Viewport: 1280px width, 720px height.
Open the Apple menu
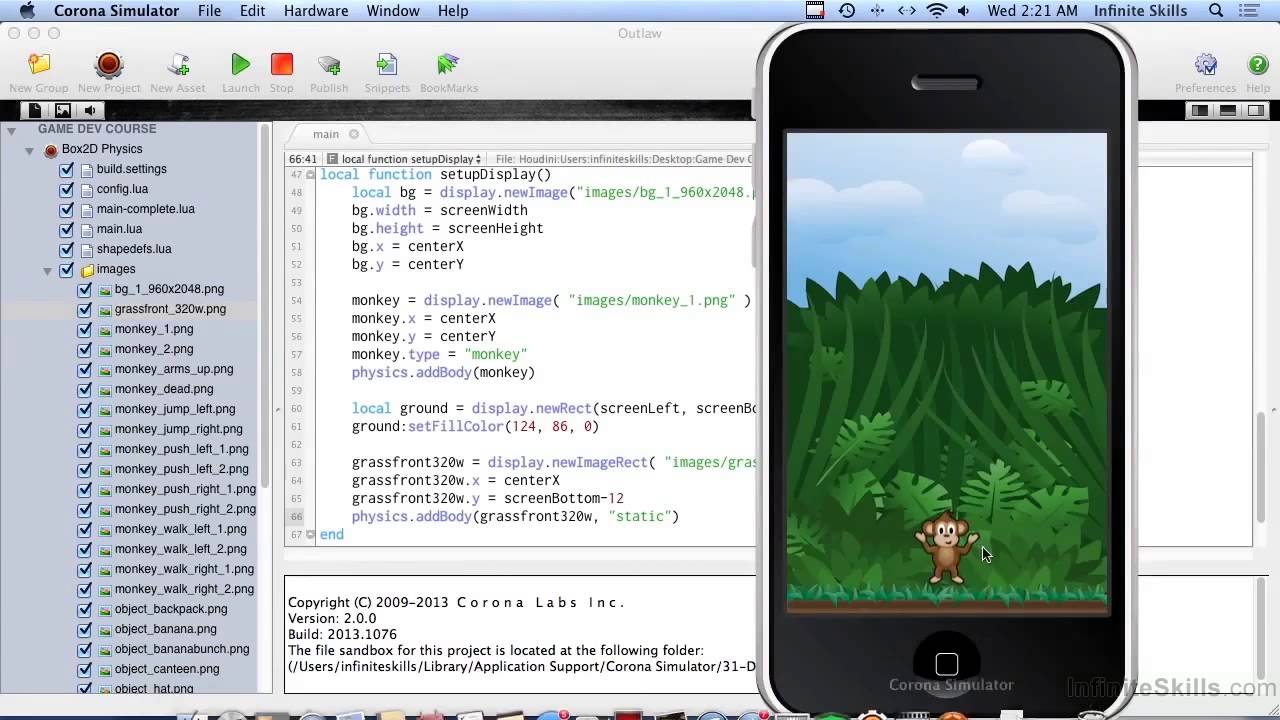pos(27,11)
